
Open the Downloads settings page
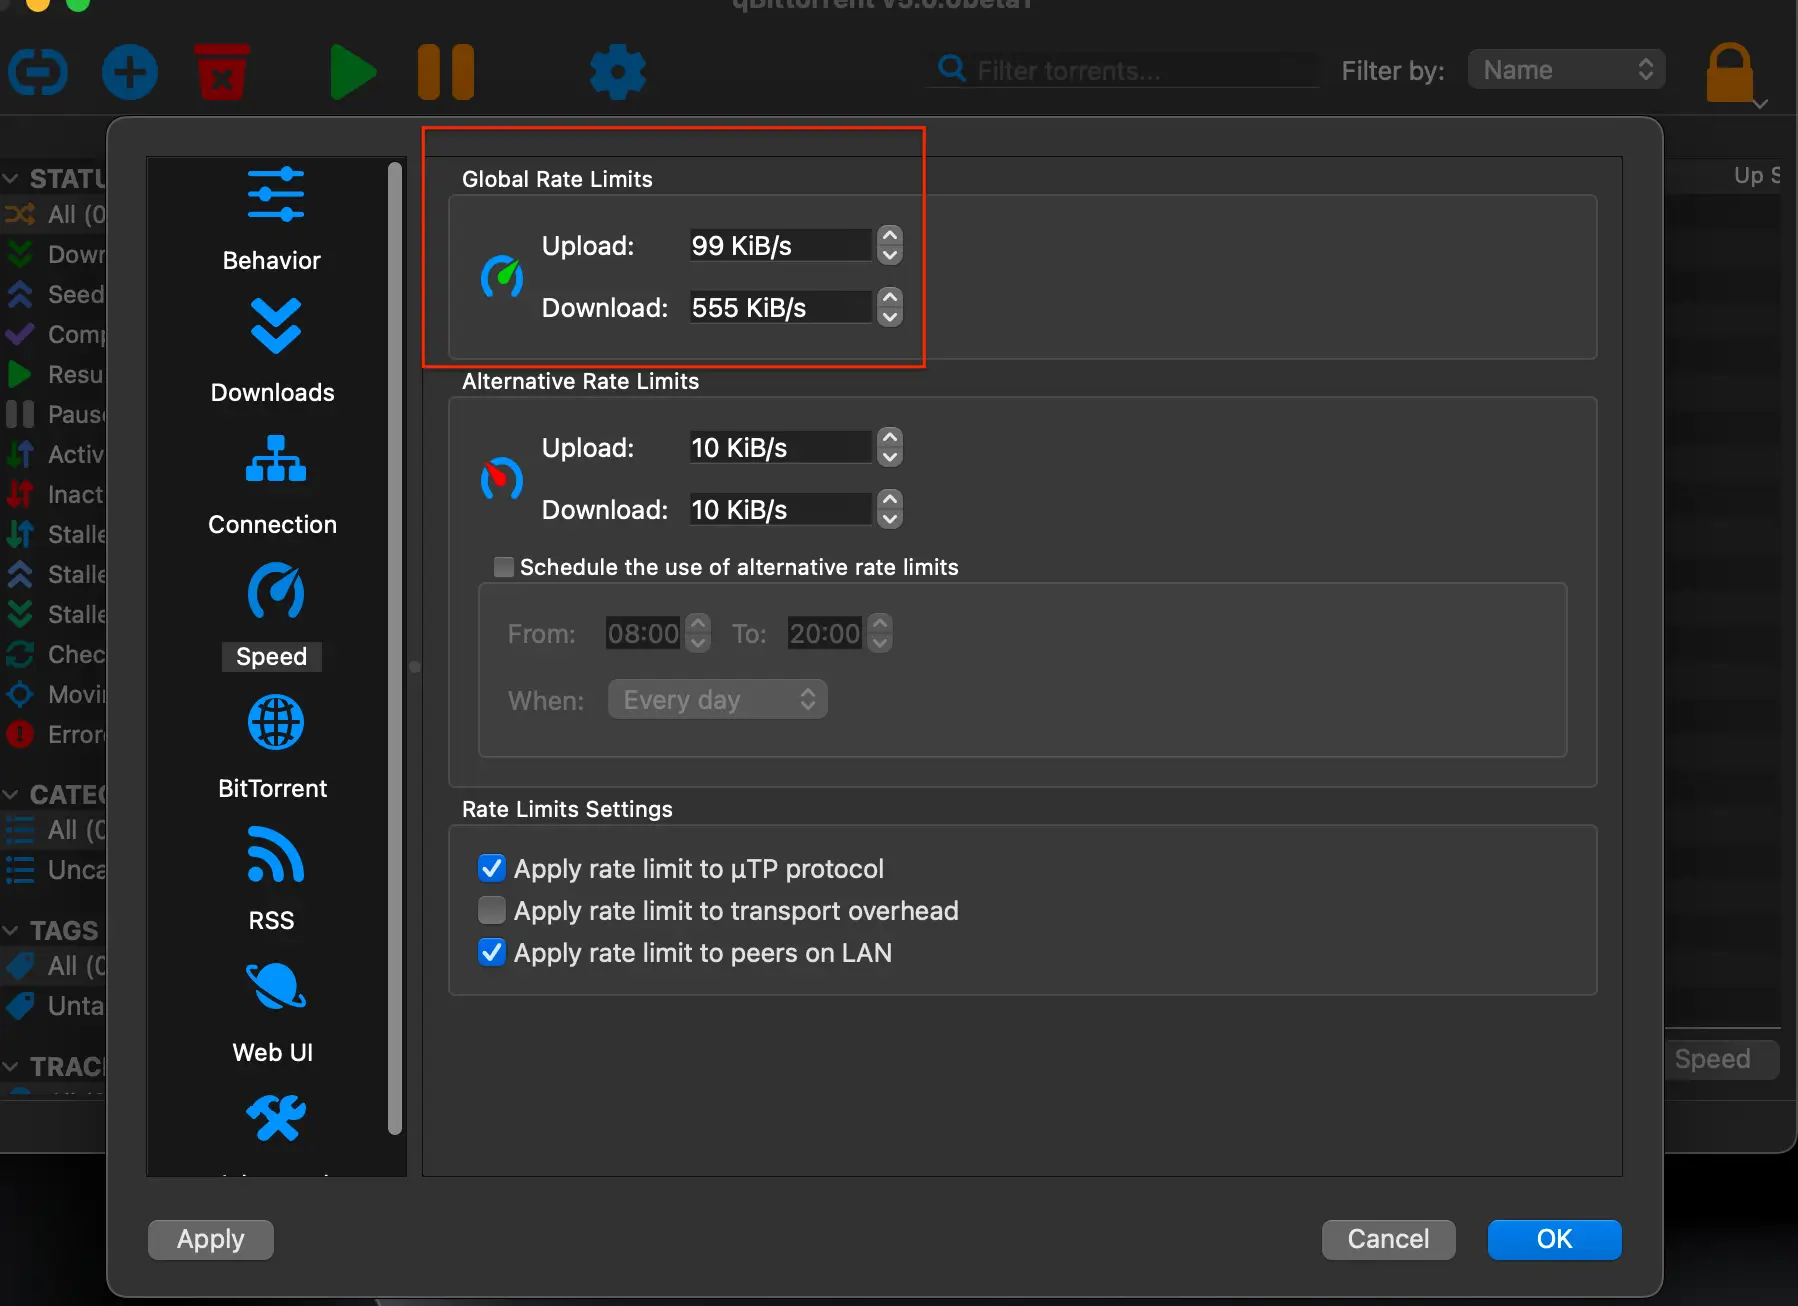coord(273,350)
